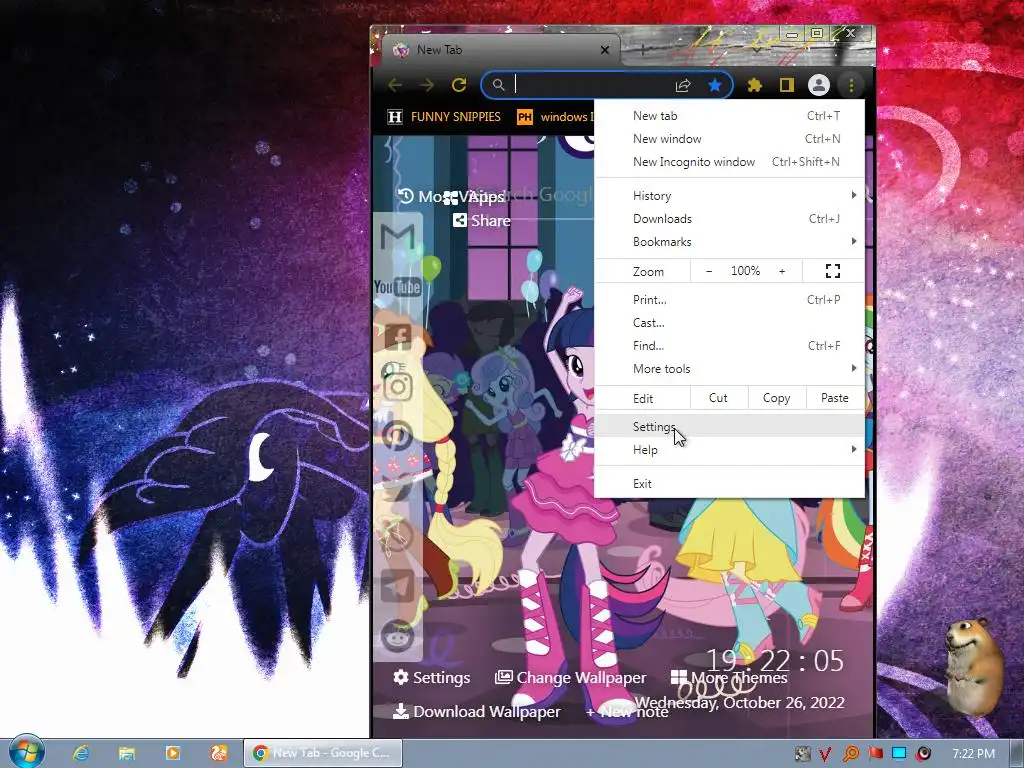
Task: Open the Telegram sidebar shortcut
Action: (x=398, y=586)
